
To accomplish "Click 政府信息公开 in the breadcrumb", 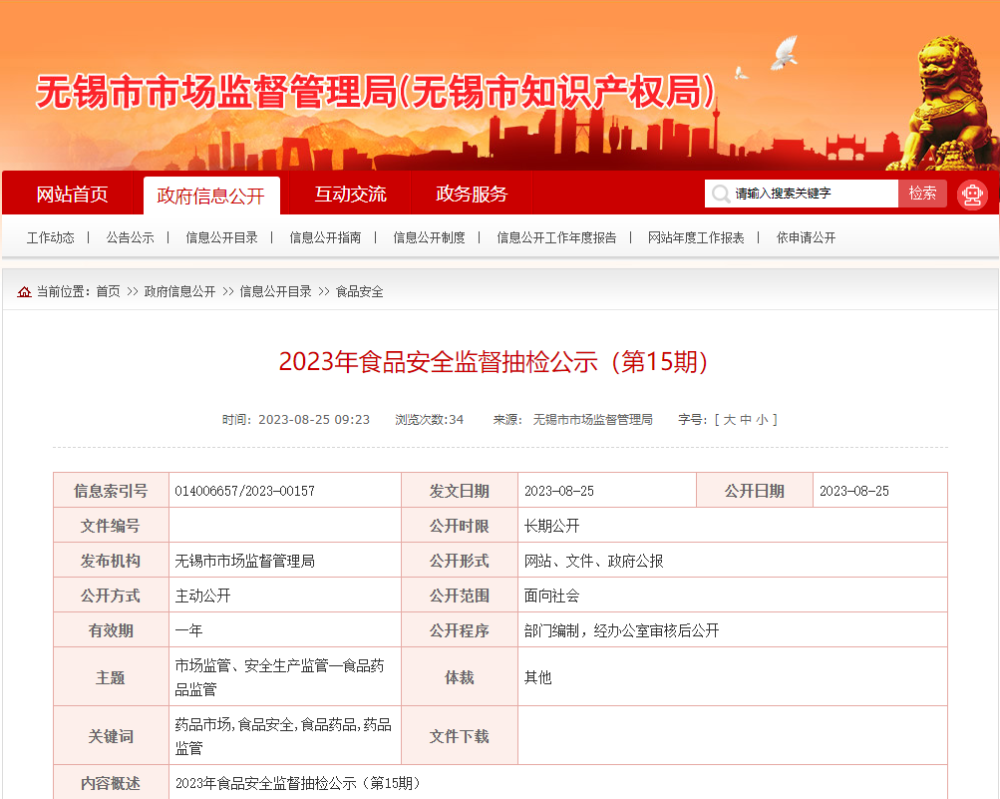I will point(180,292).
